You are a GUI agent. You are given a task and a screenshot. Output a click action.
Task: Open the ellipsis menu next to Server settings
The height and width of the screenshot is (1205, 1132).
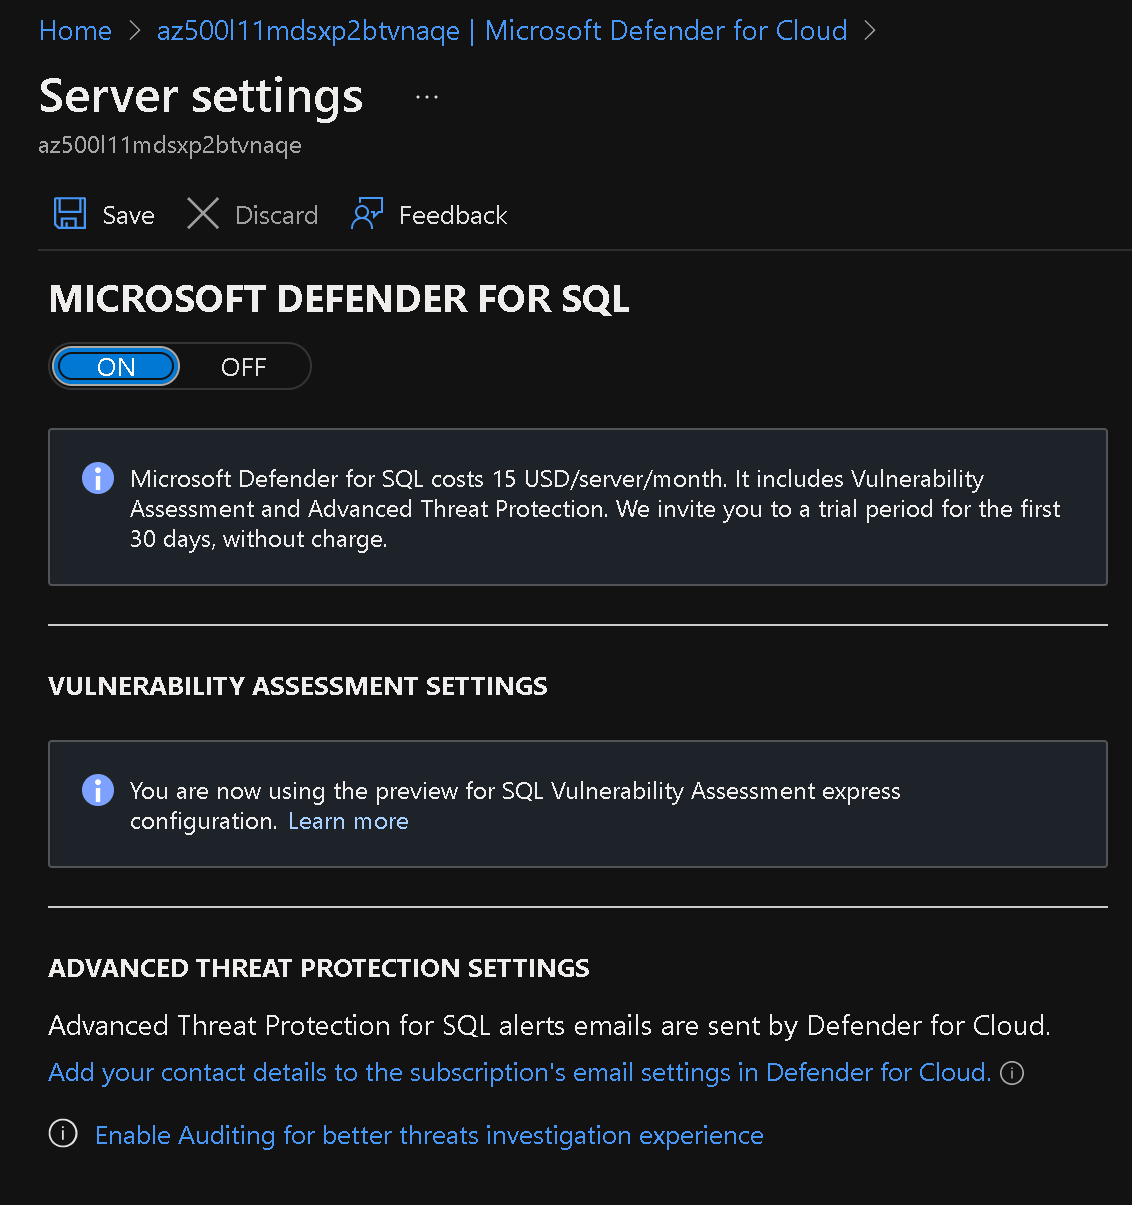[427, 95]
